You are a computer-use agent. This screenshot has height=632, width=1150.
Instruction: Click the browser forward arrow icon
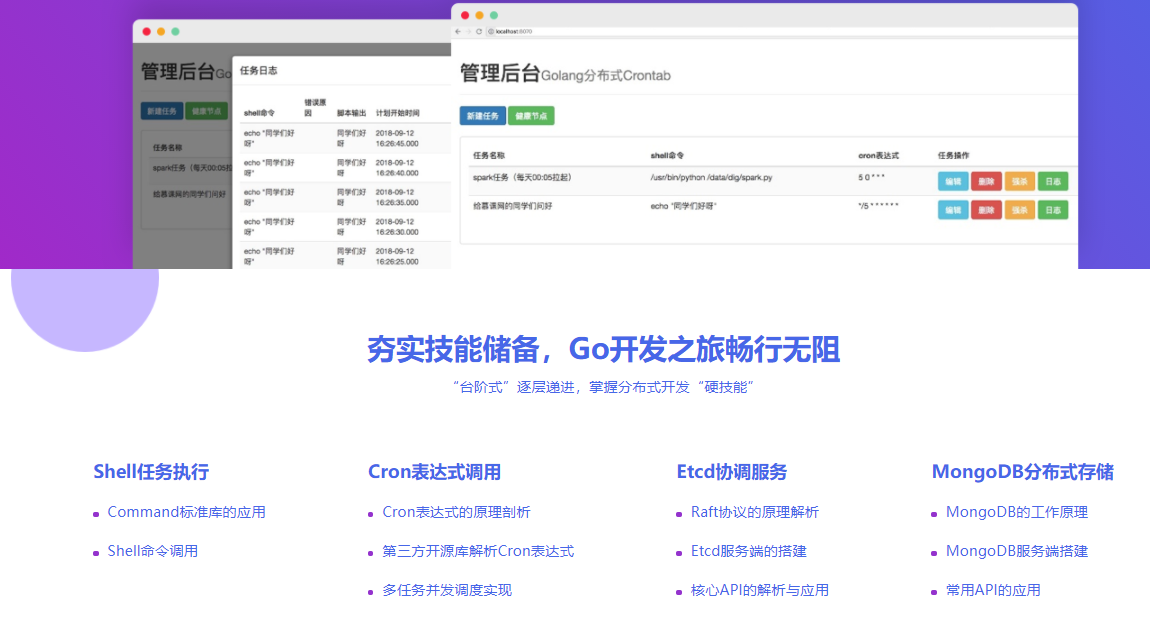468,32
